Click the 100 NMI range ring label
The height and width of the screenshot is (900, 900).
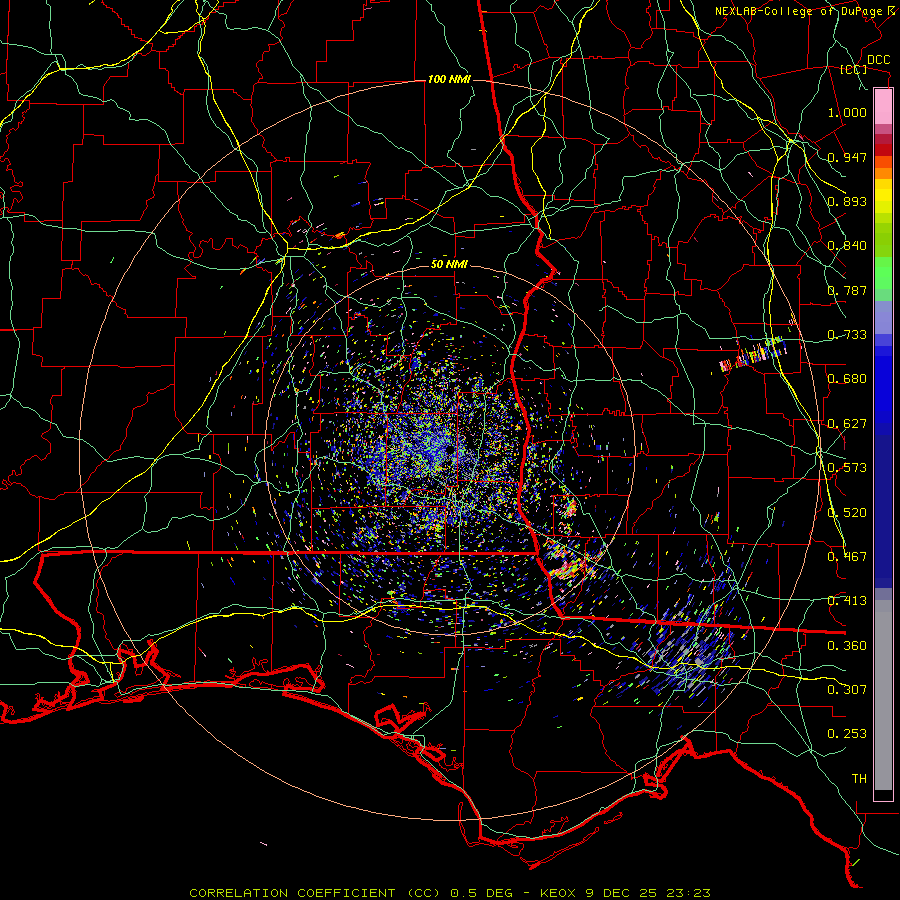(449, 79)
